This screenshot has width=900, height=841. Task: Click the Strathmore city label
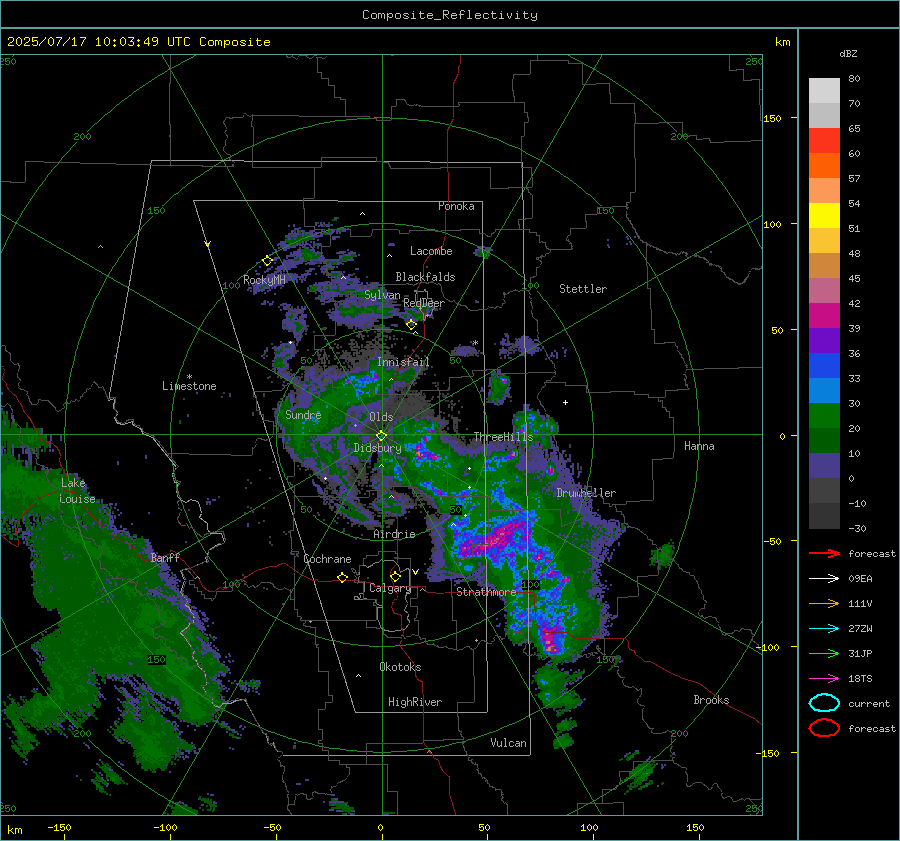[486, 592]
